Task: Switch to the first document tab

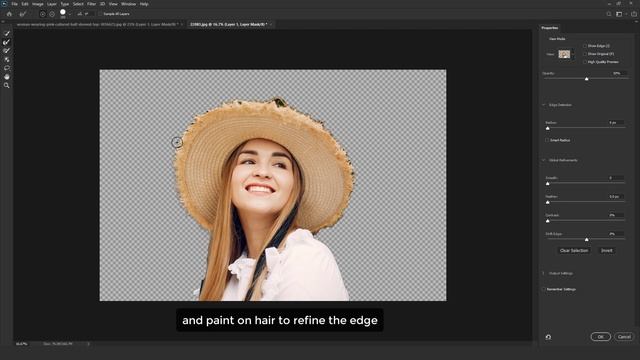Action: coord(98,24)
